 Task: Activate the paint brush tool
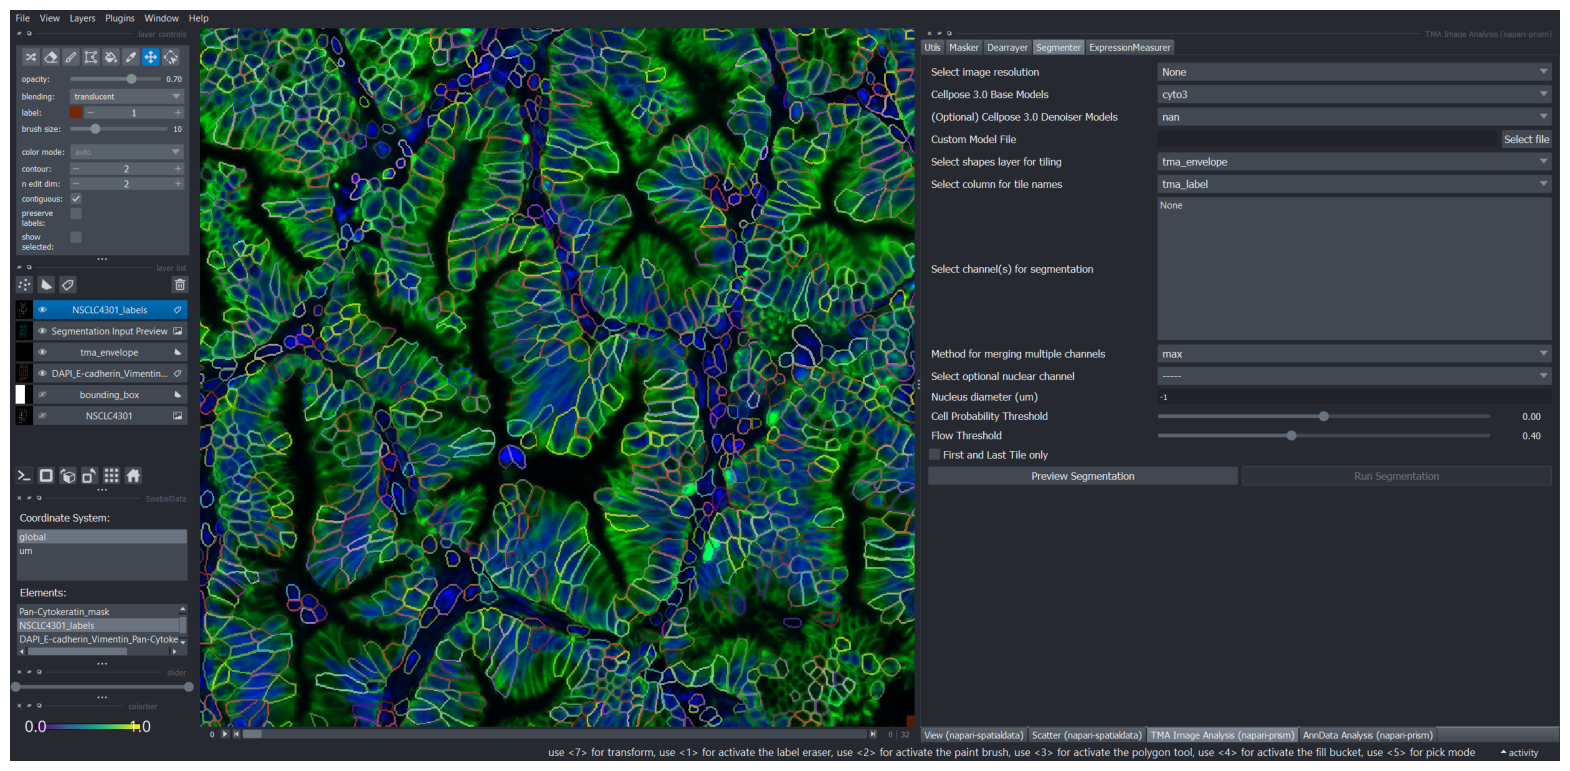coord(71,57)
